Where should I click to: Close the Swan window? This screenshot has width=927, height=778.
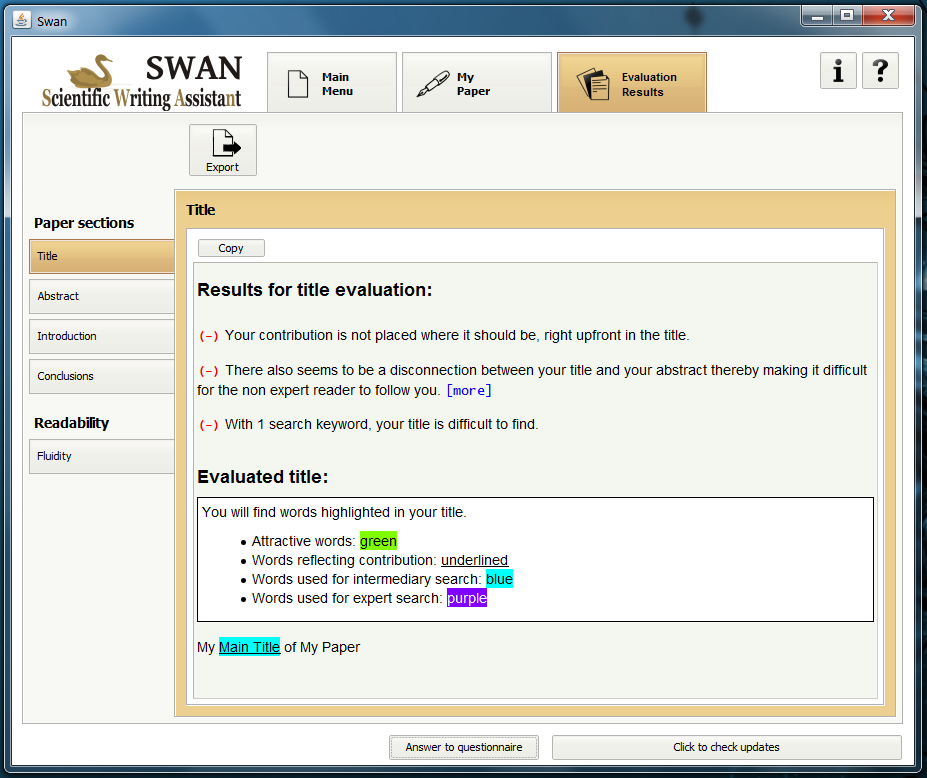[x=889, y=15]
